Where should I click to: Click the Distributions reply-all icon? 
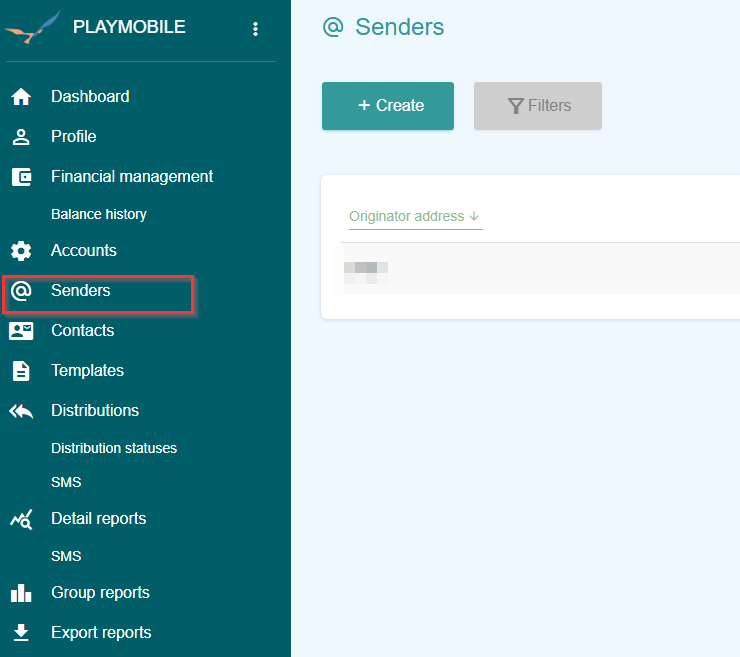[21, 411]
